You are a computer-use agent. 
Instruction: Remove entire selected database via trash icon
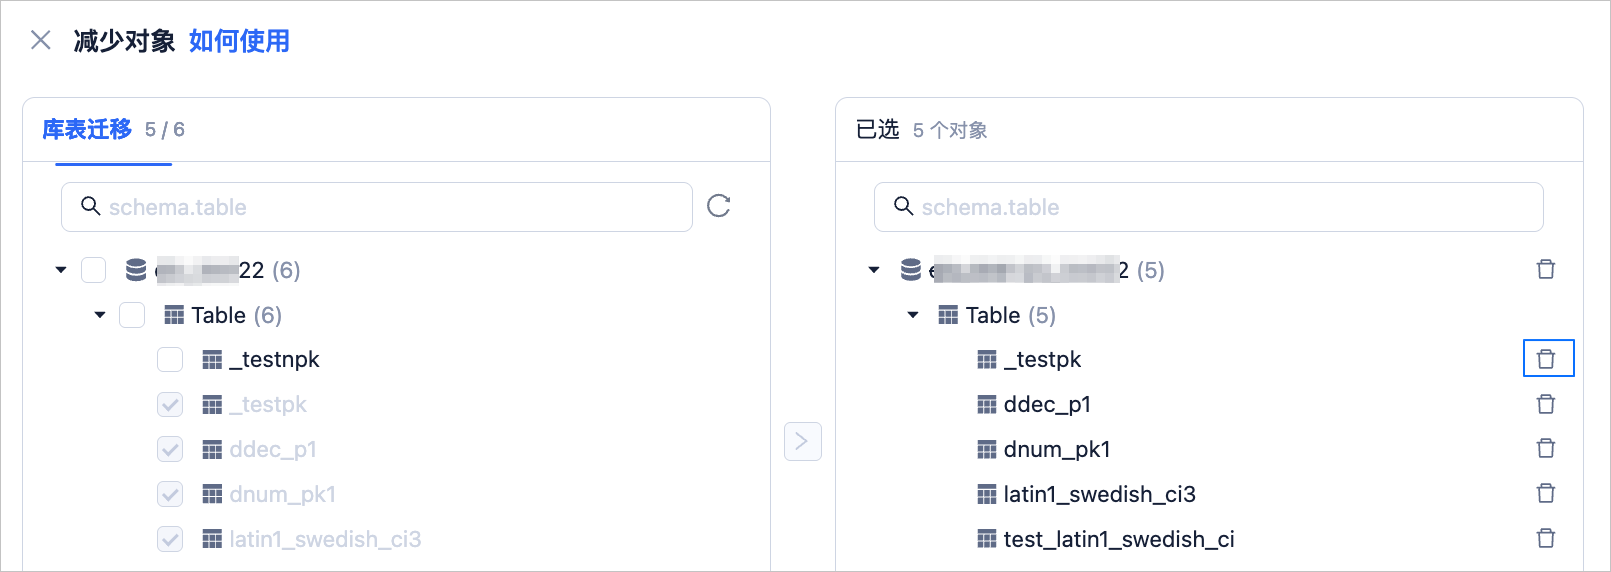pyautogui.click(x=1546, y=269)
